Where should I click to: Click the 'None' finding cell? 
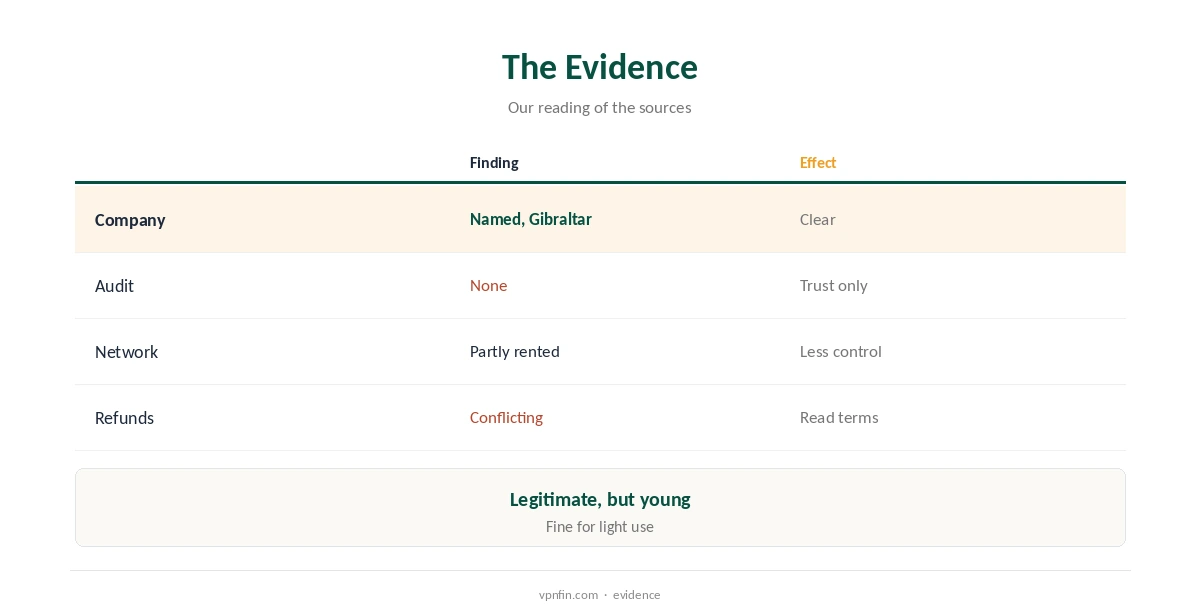488,285
